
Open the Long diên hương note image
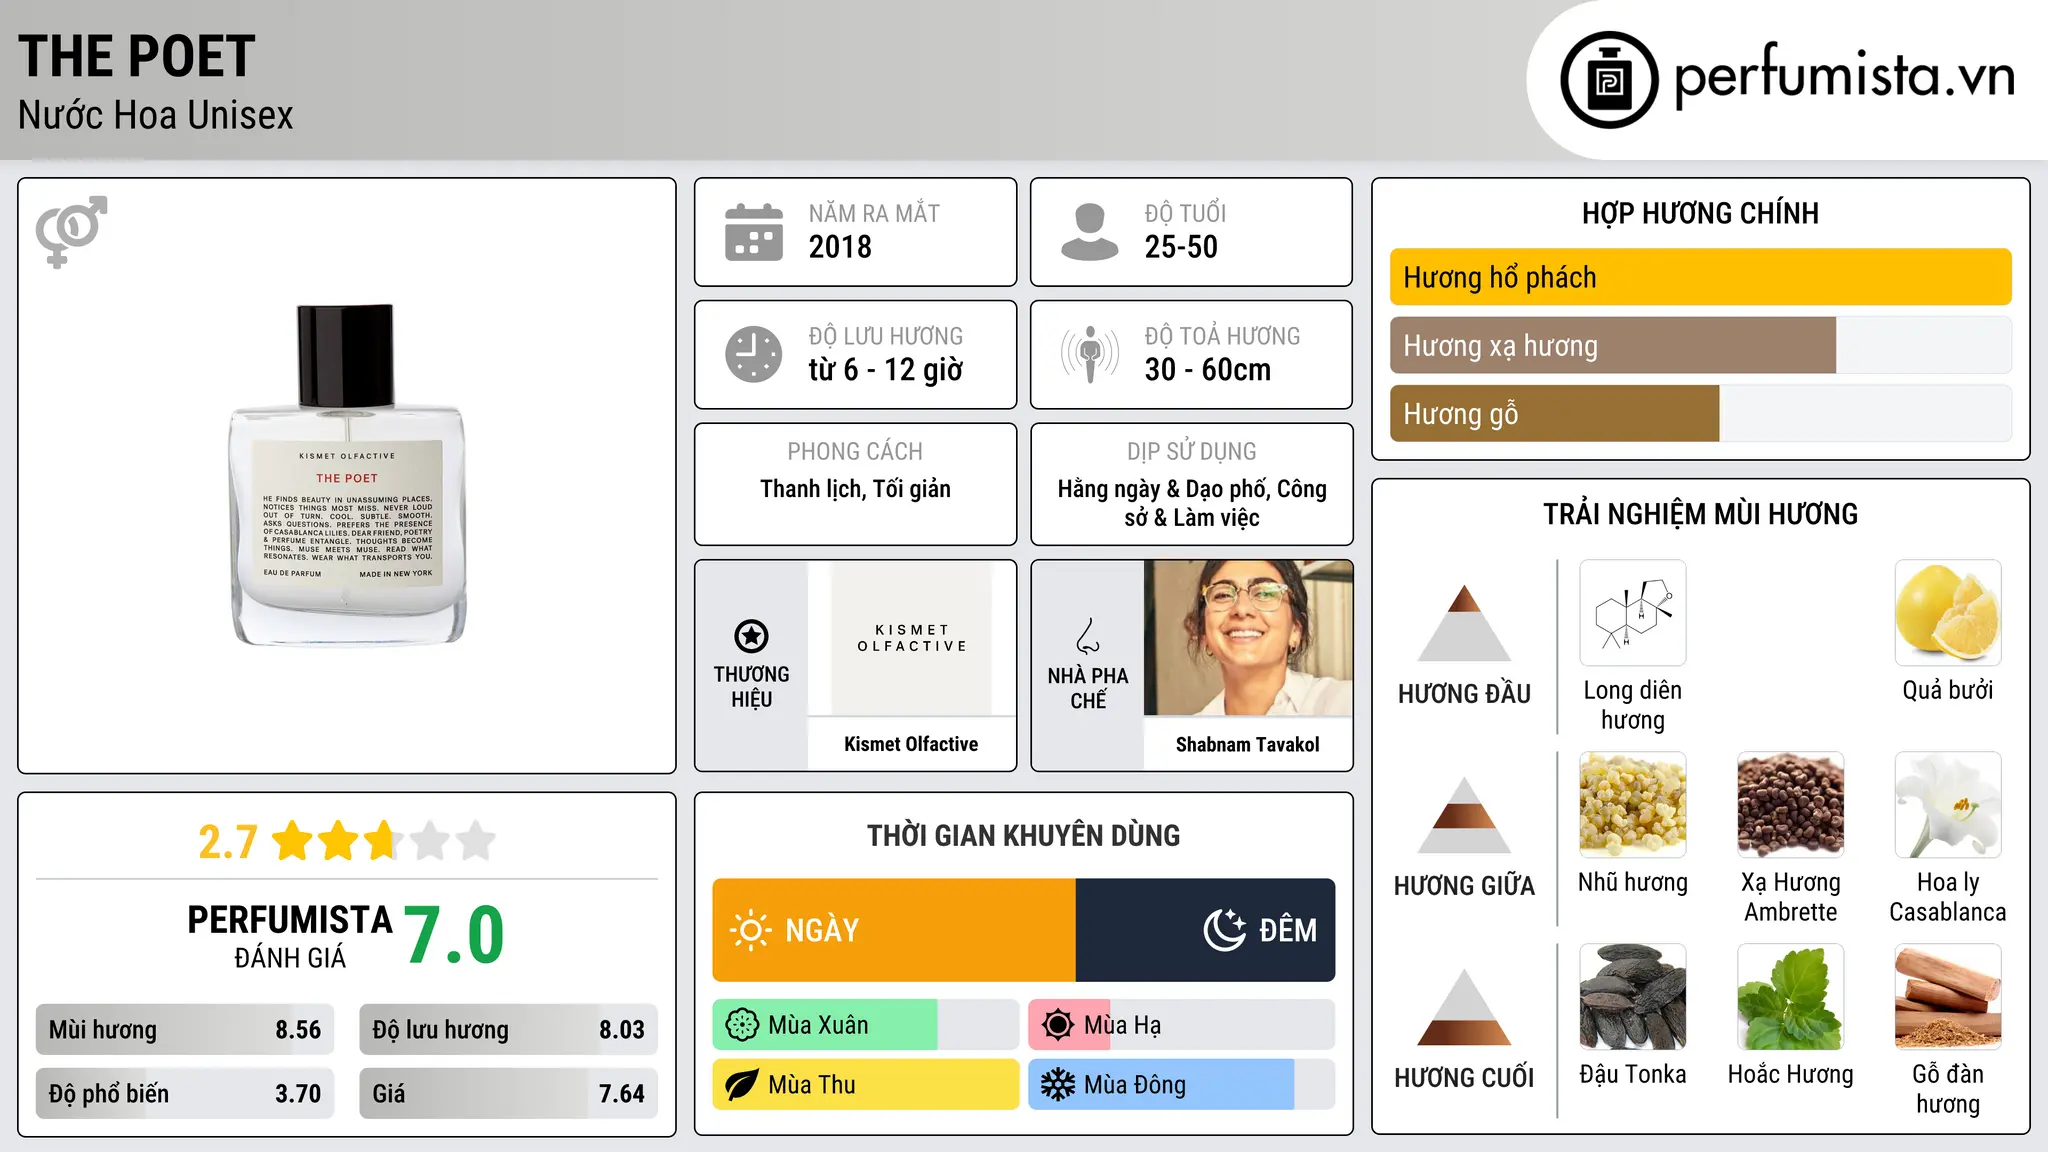(1633, 613)
